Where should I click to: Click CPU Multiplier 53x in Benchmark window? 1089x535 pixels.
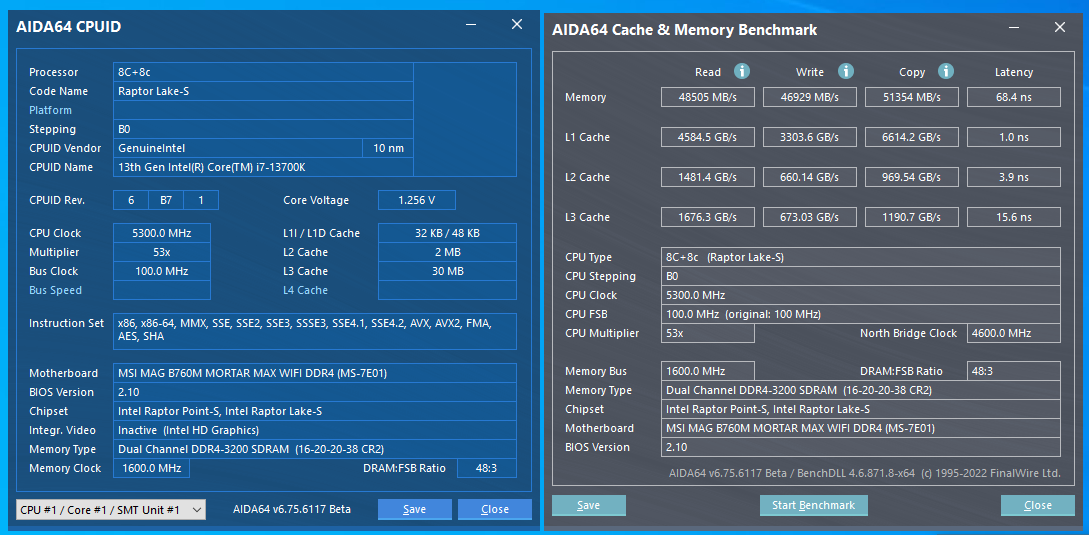coord(708,334)
